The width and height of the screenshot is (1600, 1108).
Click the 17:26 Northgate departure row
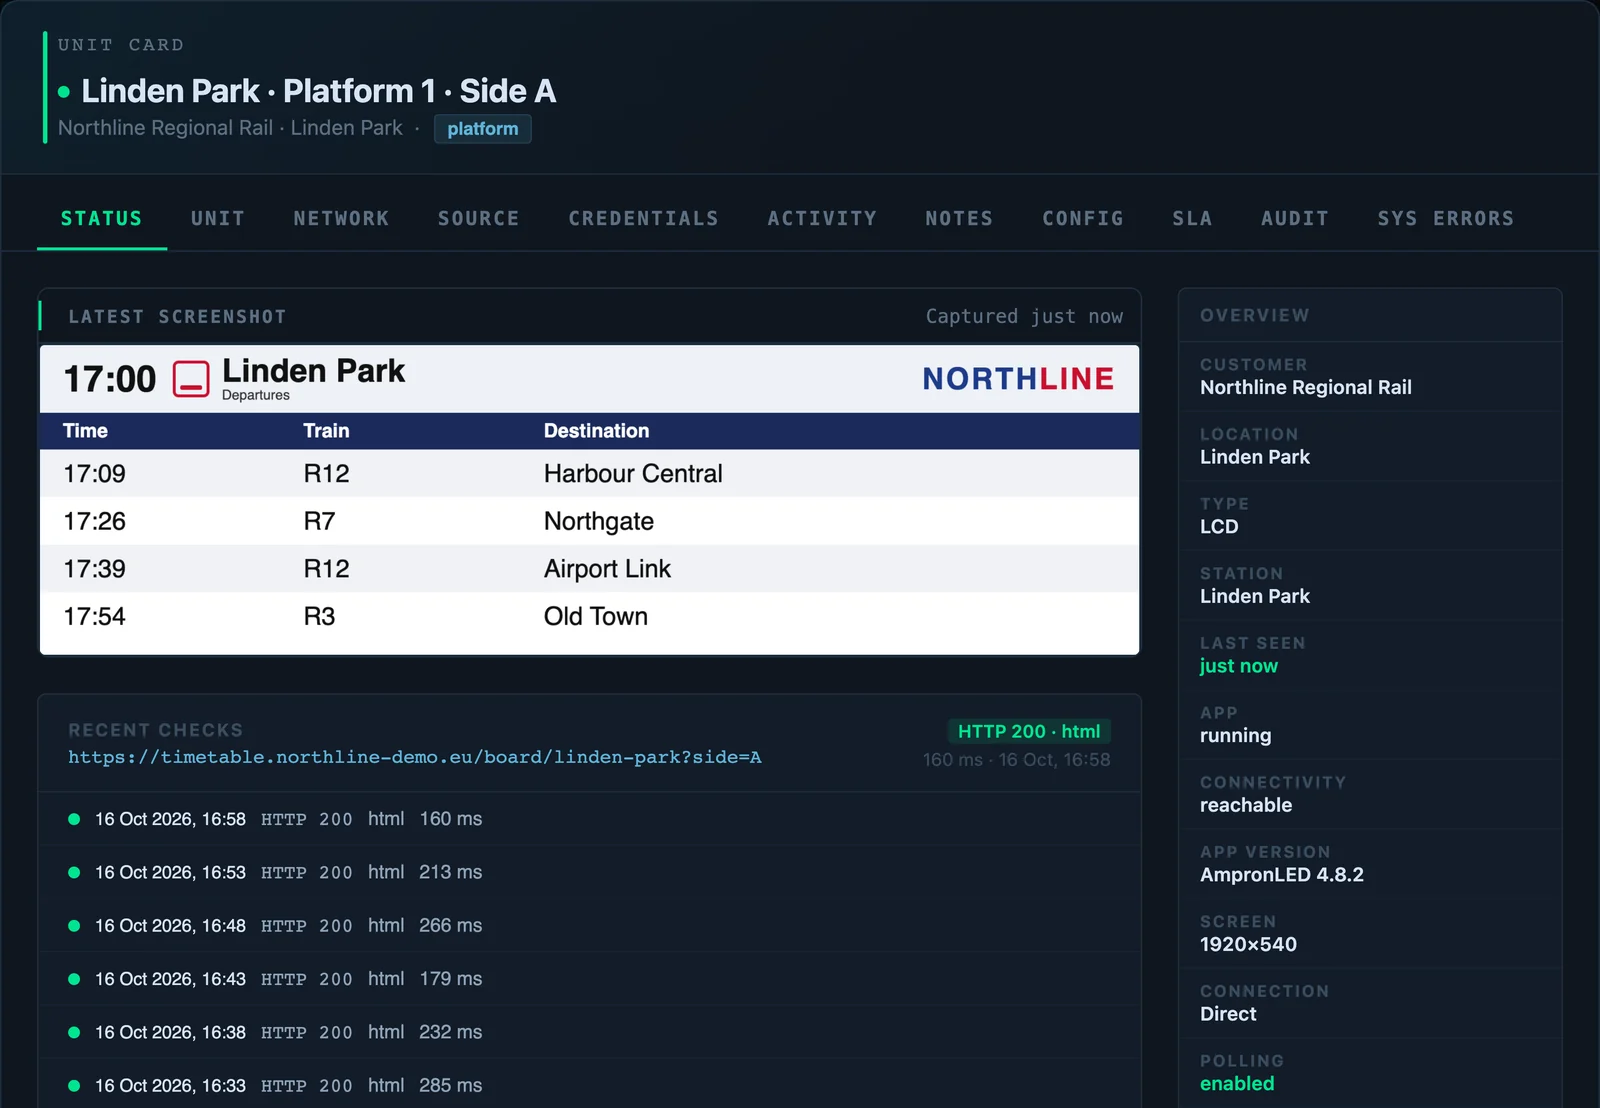(589, 521)
